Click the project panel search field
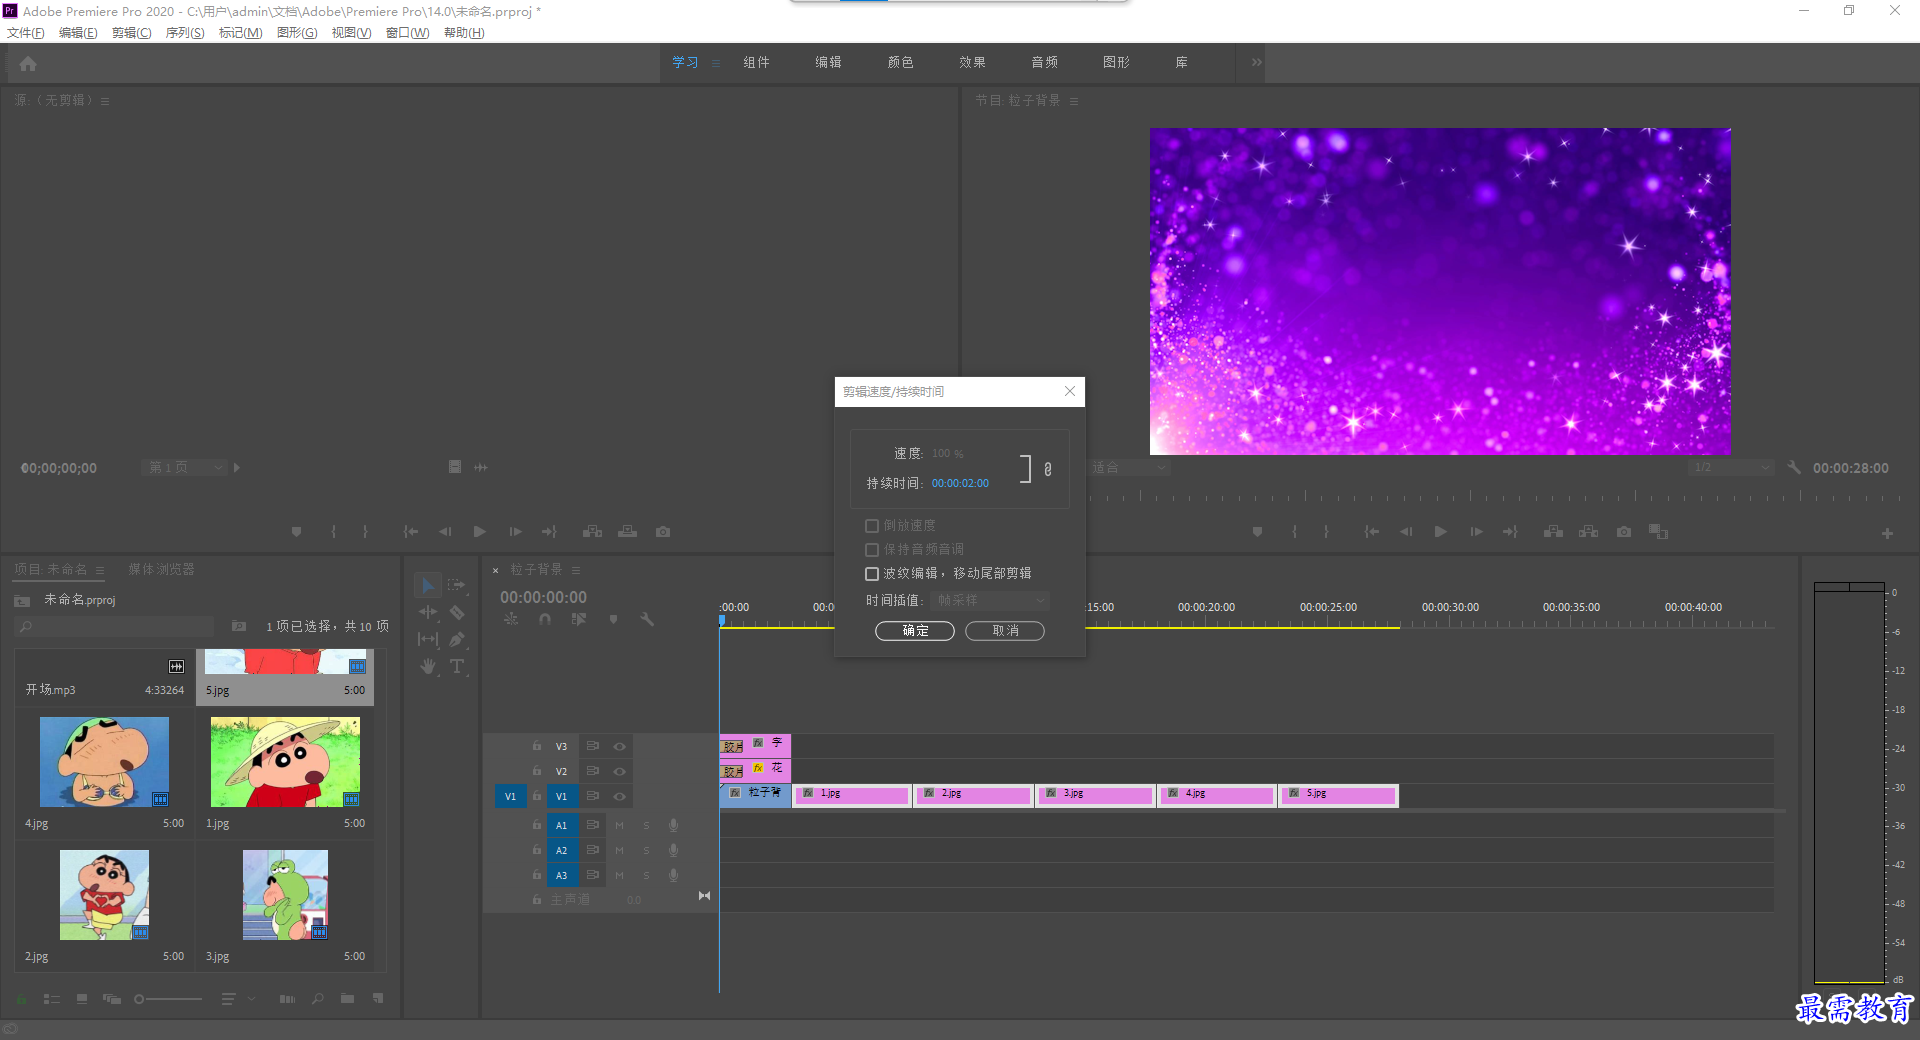Image resolution: width=1920 pixels, height=1040 pixels. click(115, 626)
